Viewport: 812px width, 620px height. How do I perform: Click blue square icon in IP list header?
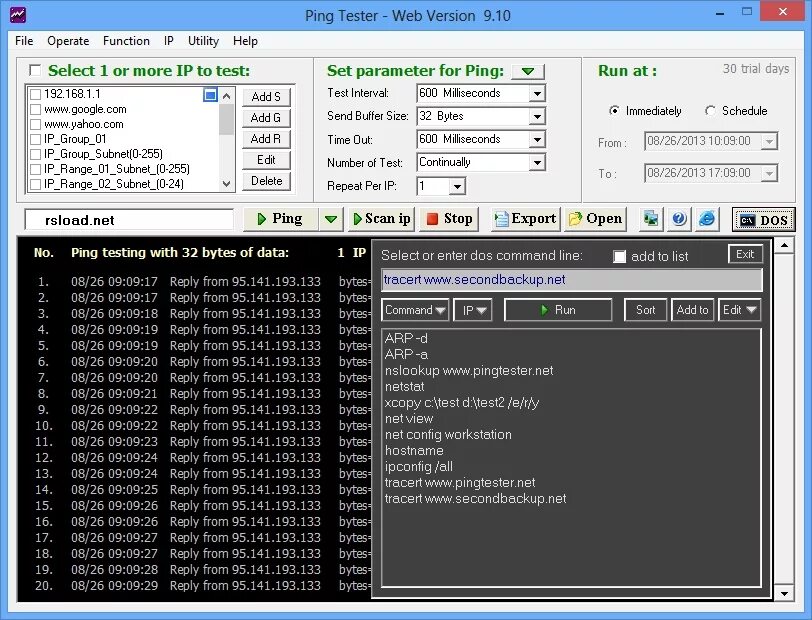point(210,95)
